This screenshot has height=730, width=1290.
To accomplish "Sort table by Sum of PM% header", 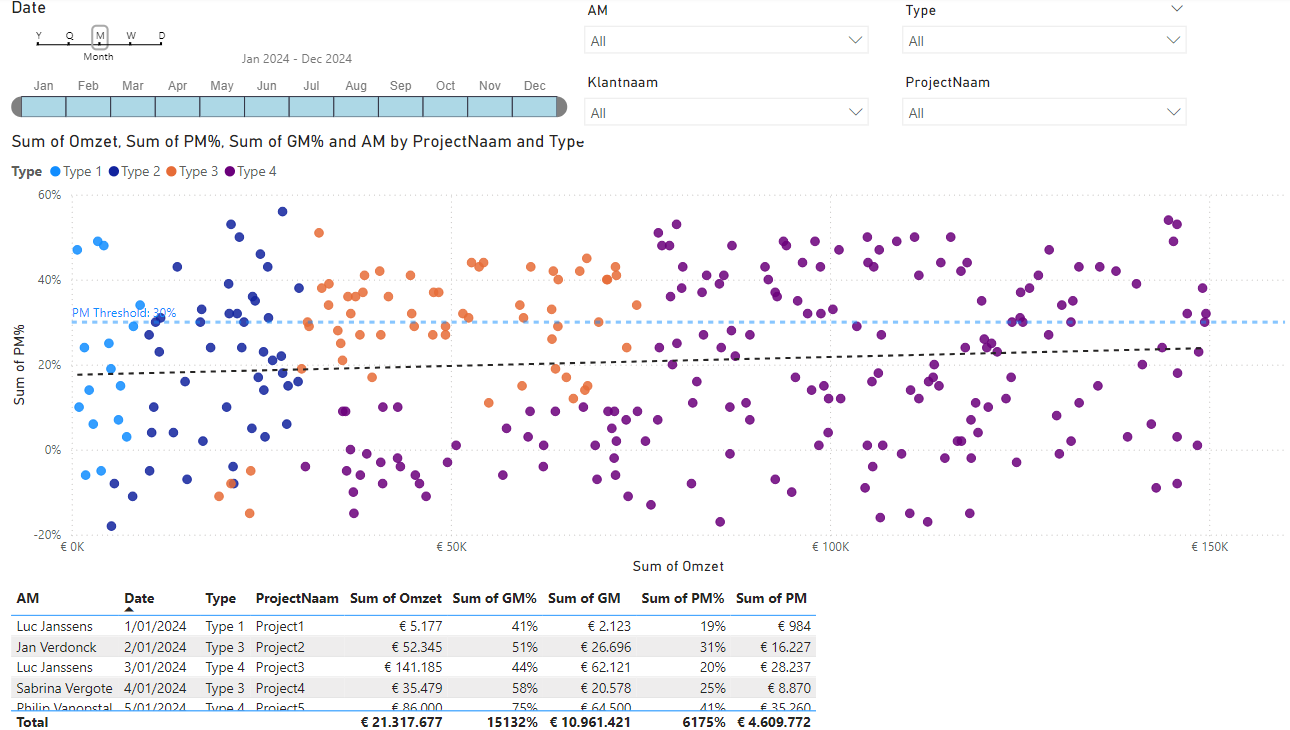I will (x=682, y=598).
